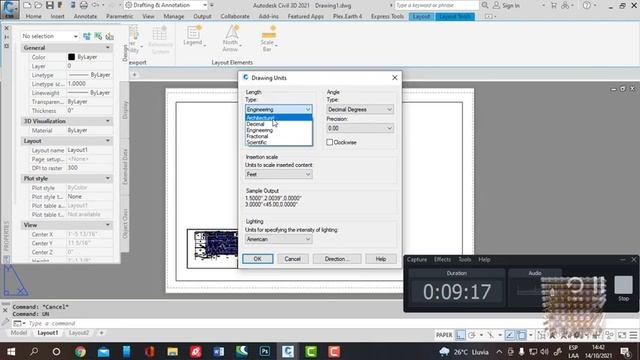640x360 pixels.
Task: Click the viewport thumbnail in layout
Action: (213, 248)
